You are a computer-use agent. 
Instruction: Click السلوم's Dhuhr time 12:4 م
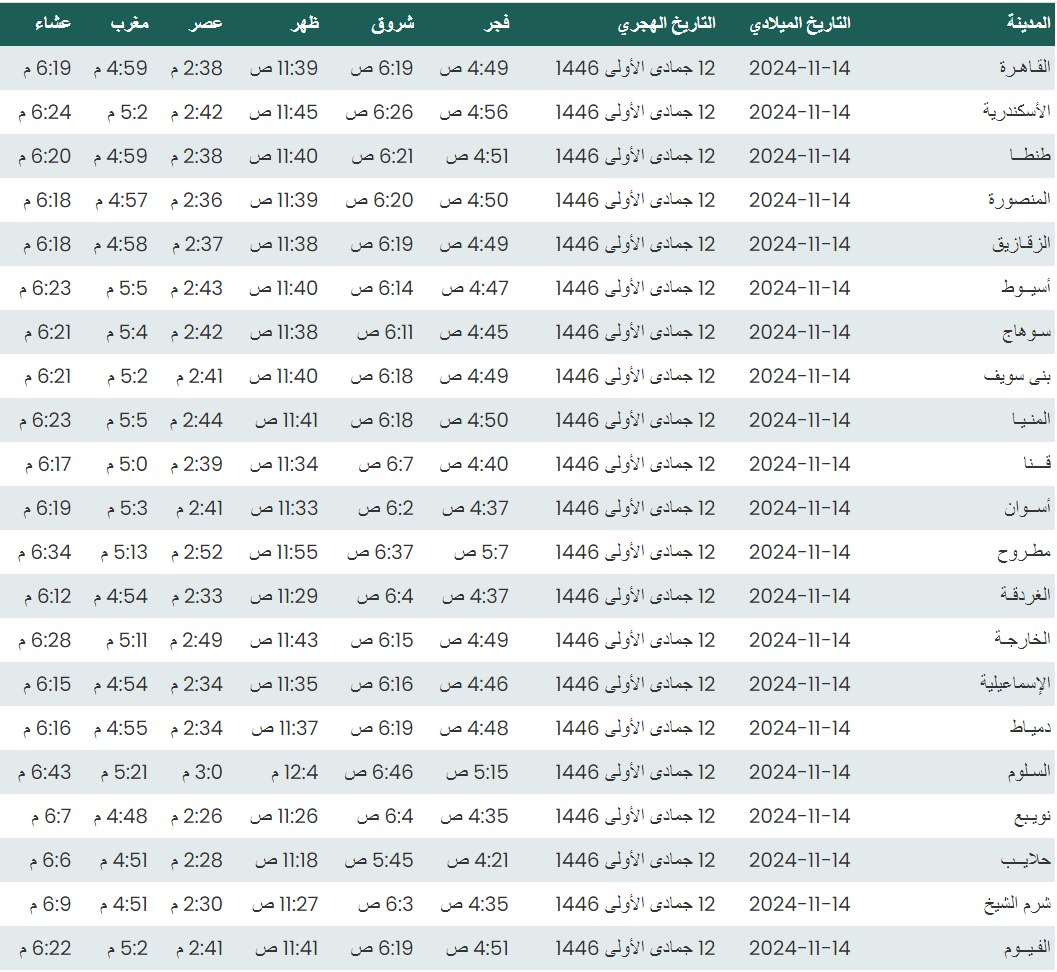294,772
